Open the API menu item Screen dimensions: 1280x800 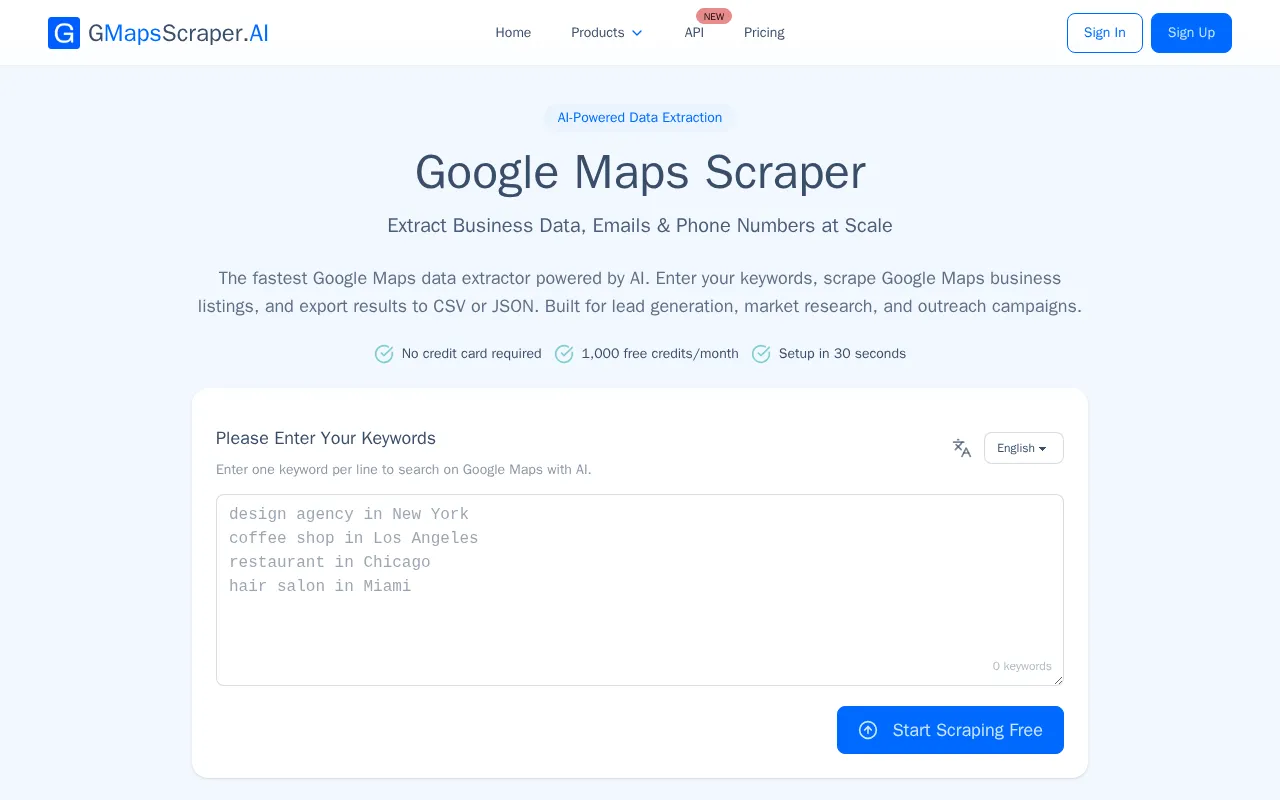(x=694, y=33)
